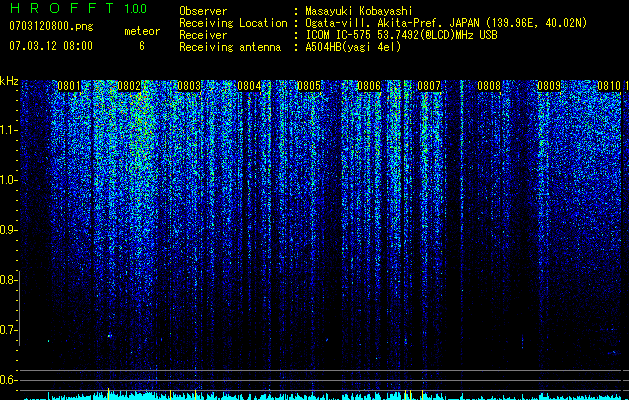
Task: Click the 0805 time marker
Action: pos(309,86)
